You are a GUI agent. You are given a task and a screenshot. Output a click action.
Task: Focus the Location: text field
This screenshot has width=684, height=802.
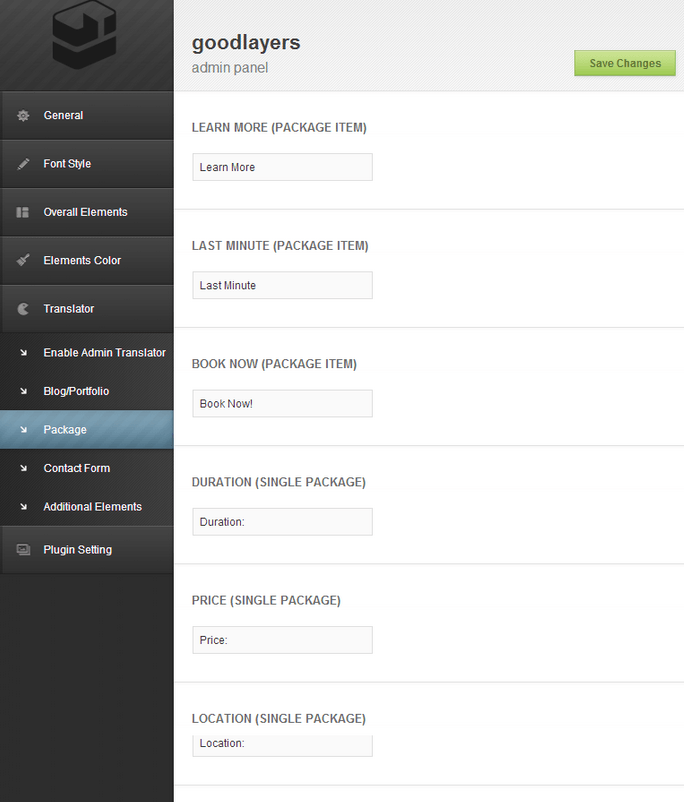(282, 746)
